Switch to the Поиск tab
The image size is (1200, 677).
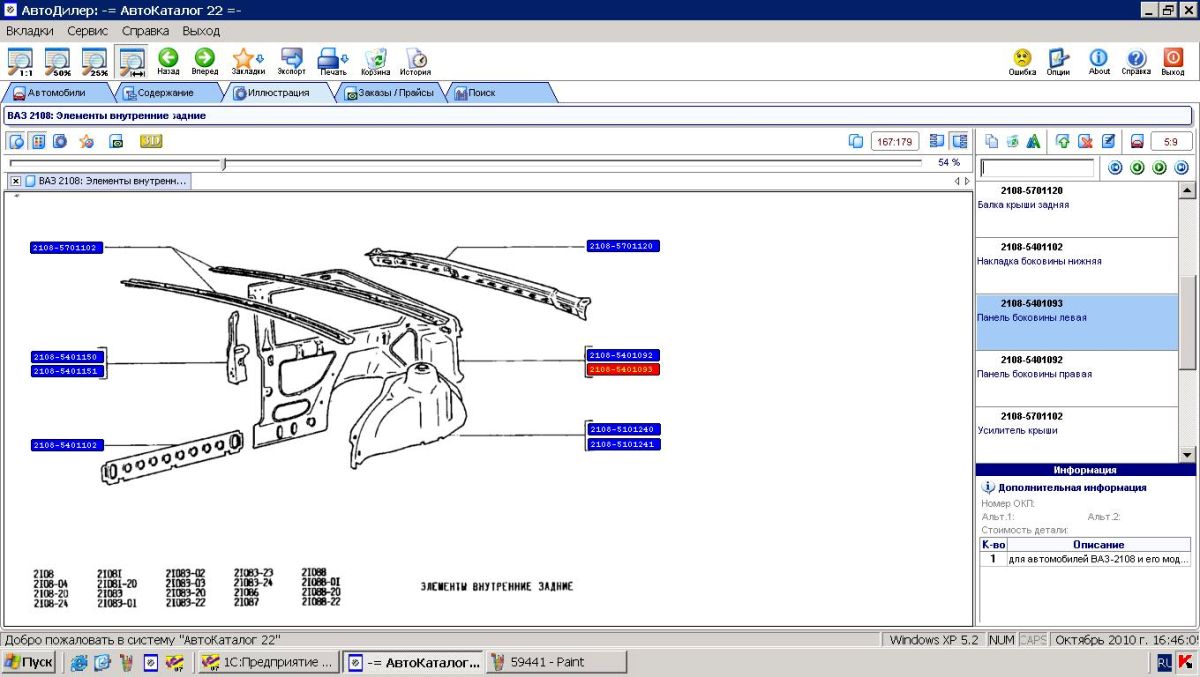500,93
